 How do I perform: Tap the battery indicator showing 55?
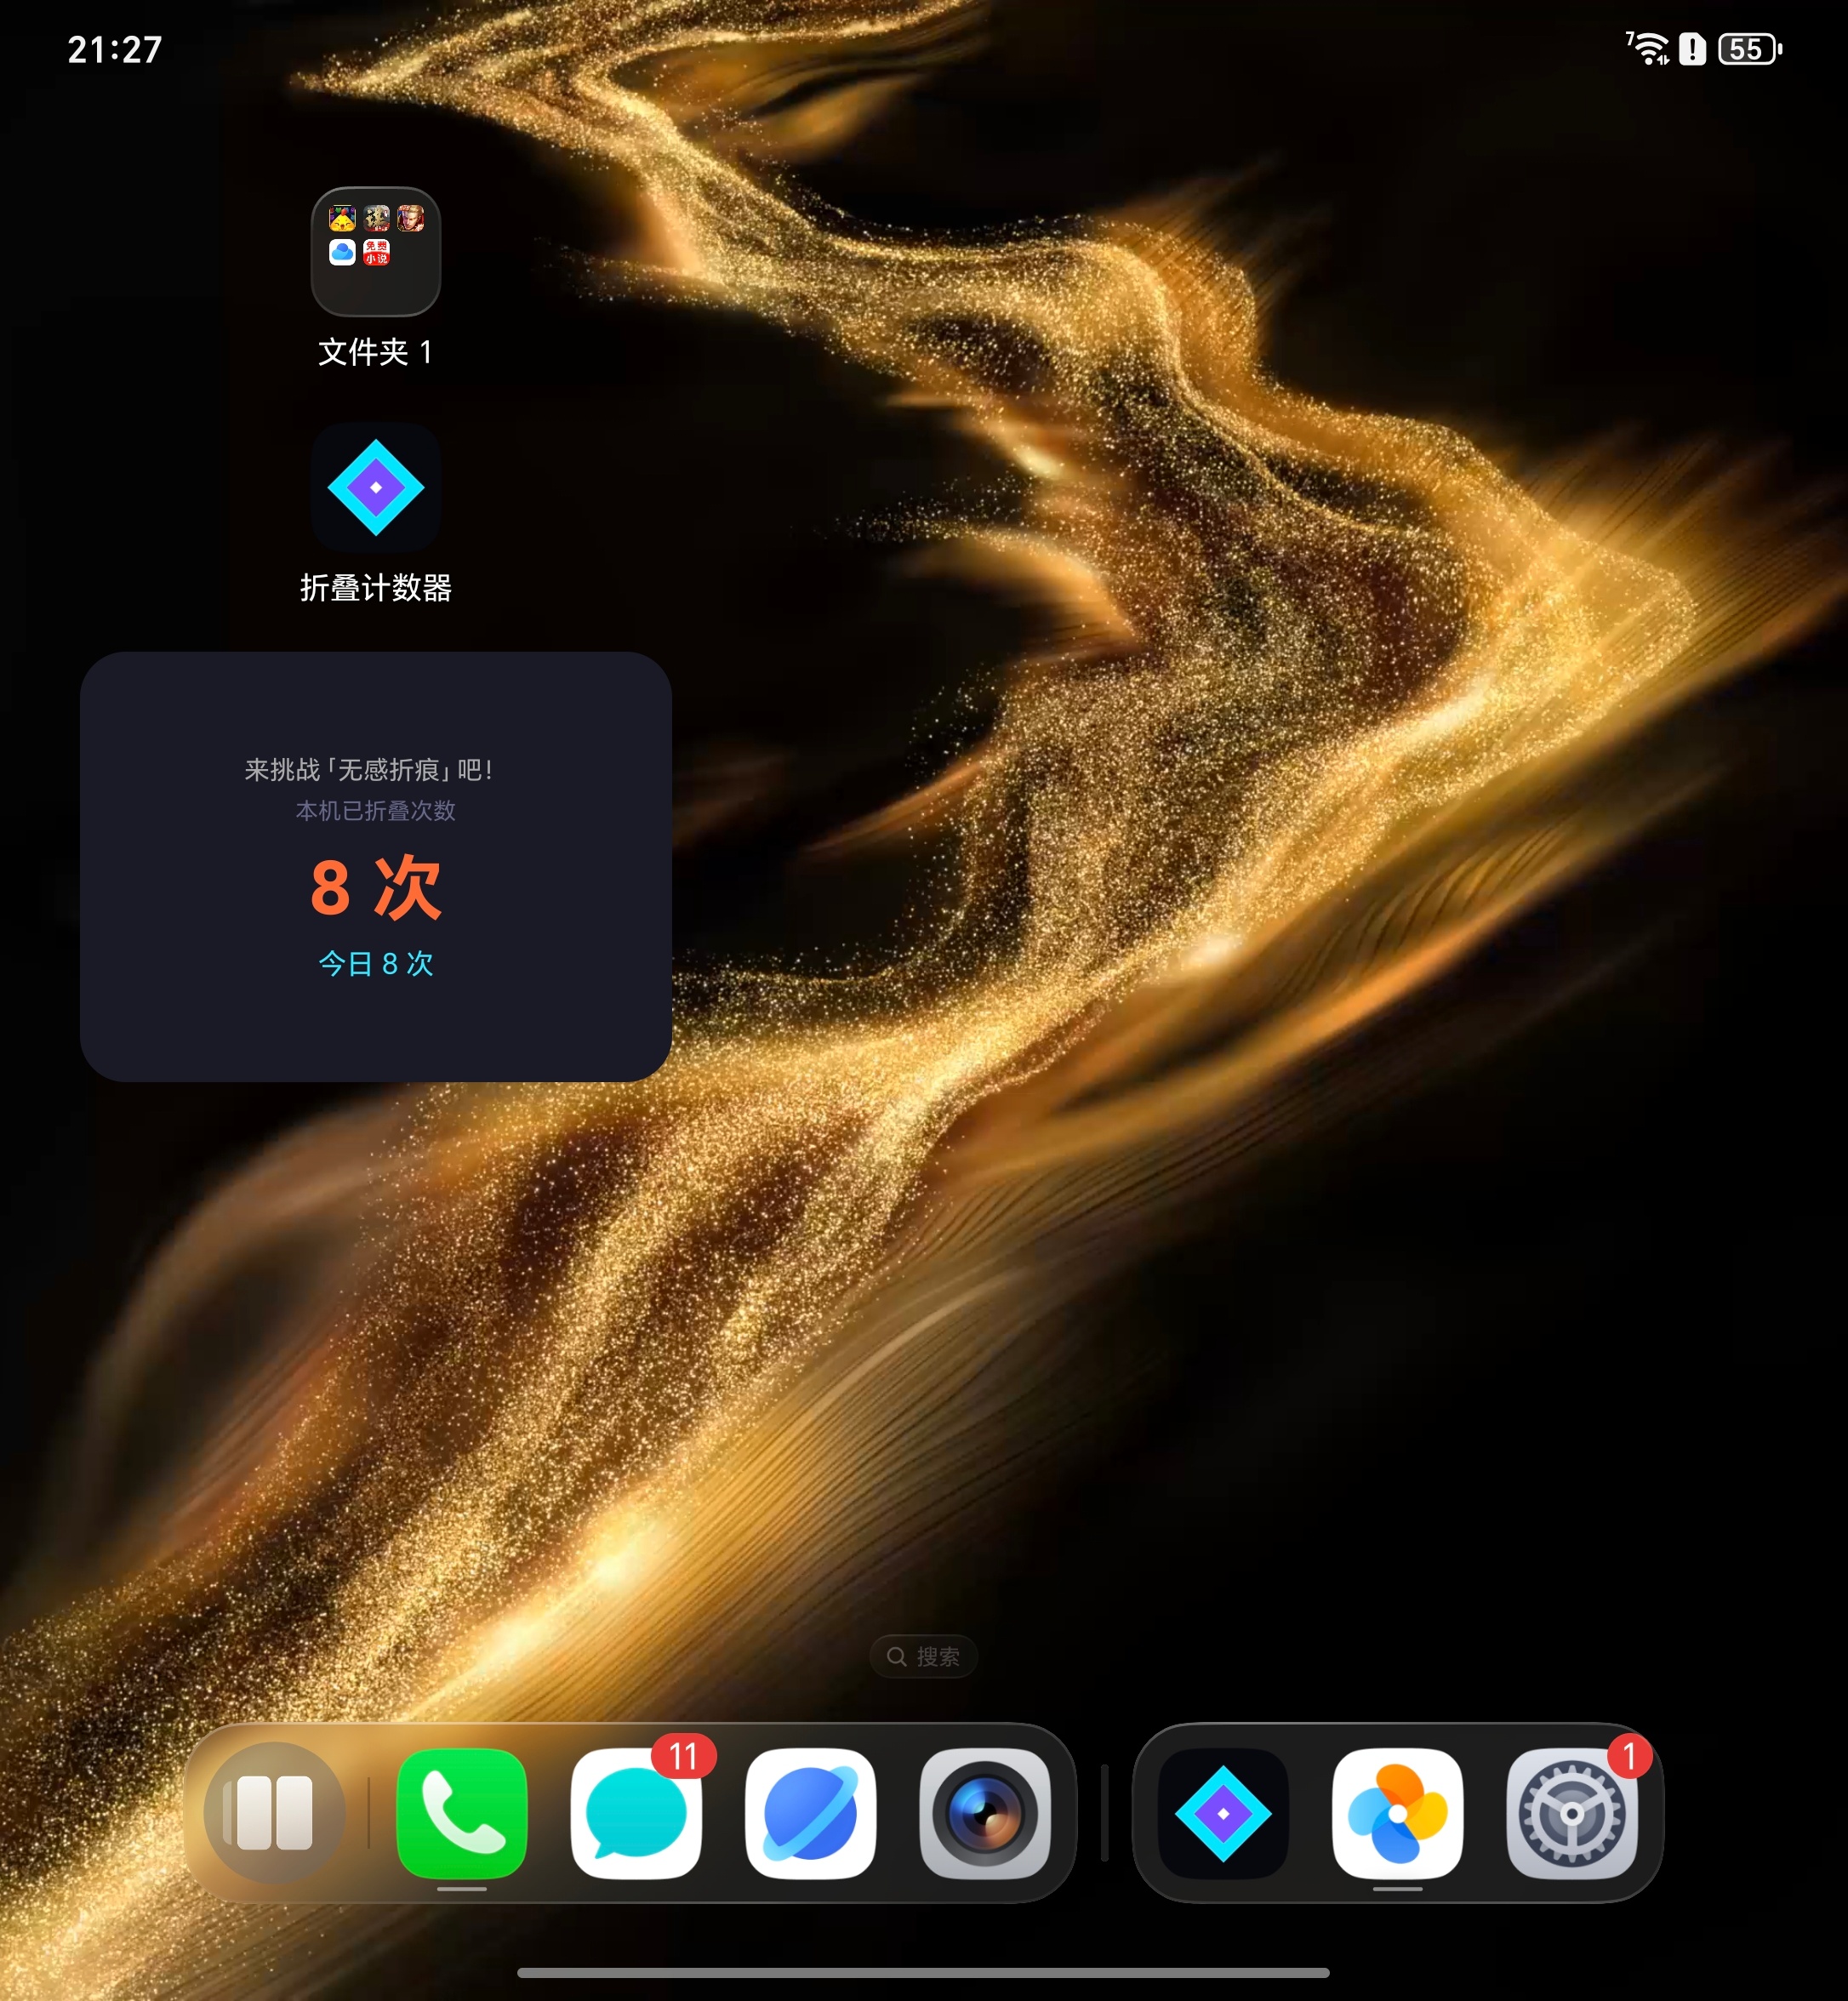click(x=1749, y=47)
